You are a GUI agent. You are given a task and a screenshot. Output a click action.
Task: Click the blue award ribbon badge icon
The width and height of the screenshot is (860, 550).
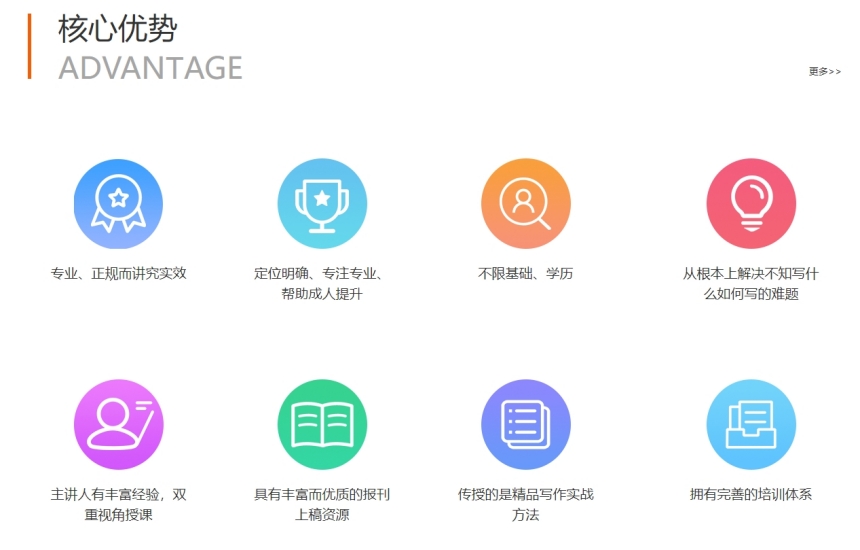tap(118, 204)
